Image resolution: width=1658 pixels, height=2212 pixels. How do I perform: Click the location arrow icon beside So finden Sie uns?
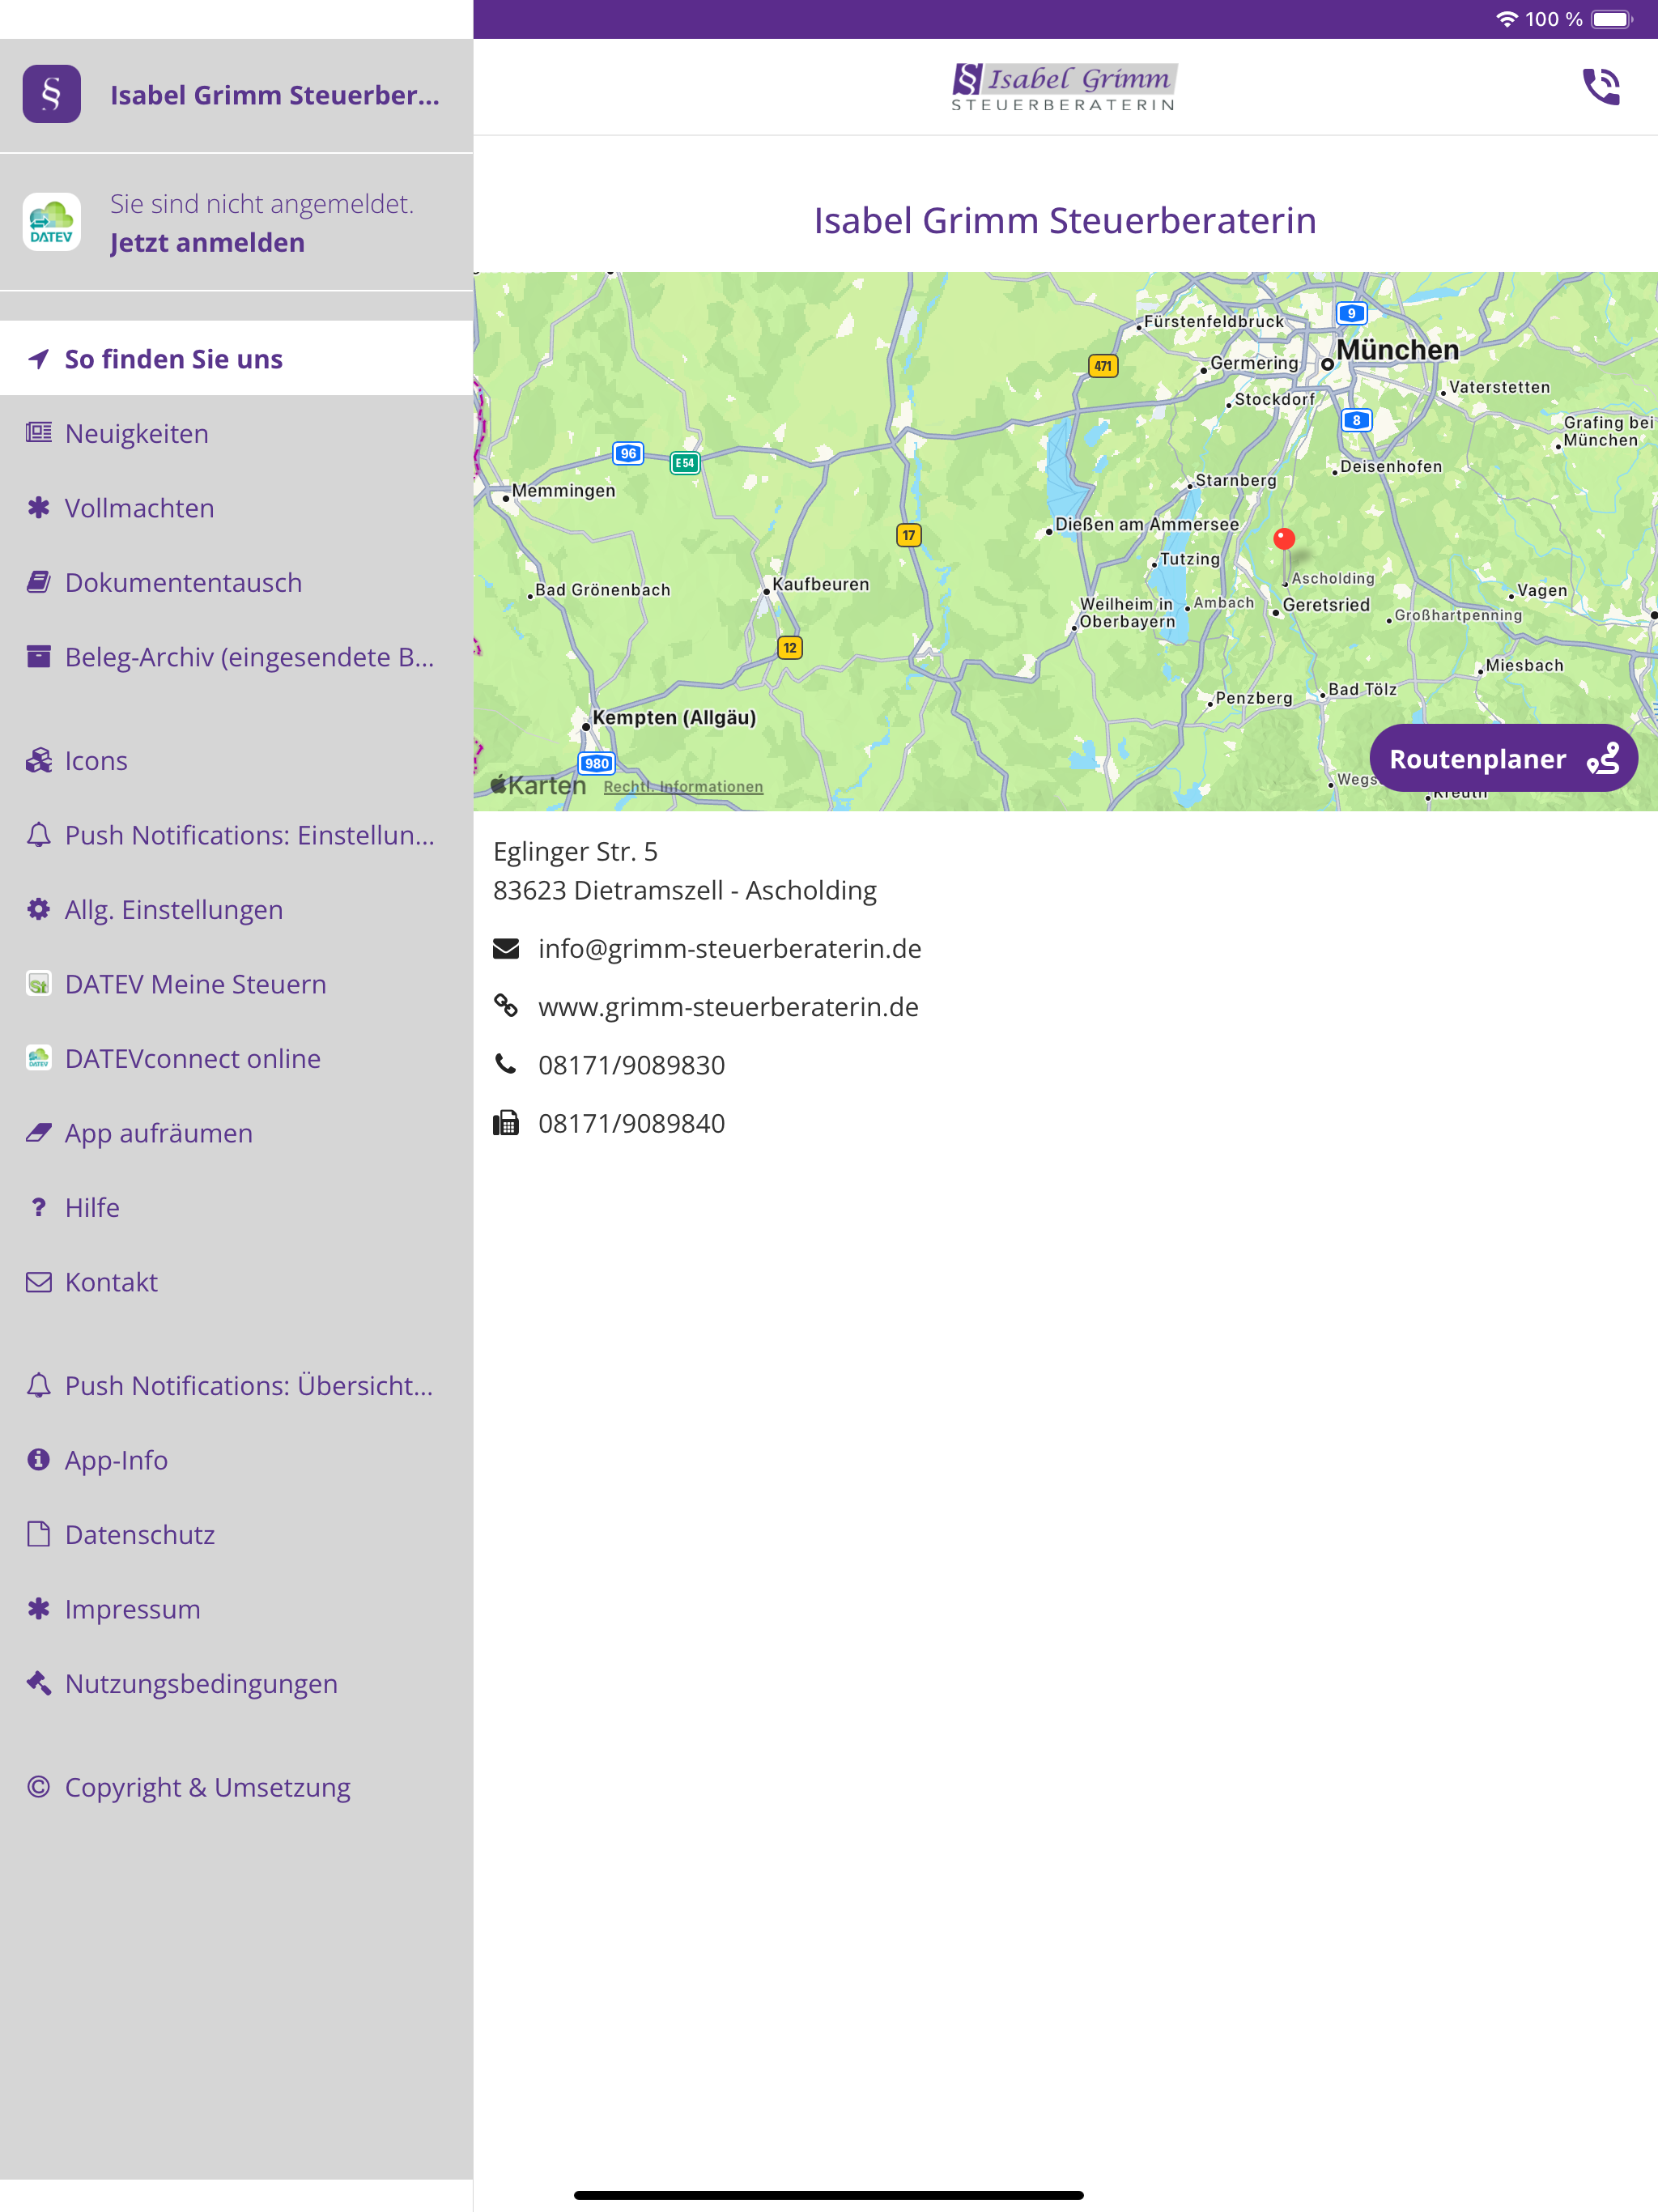pos(39,359)
